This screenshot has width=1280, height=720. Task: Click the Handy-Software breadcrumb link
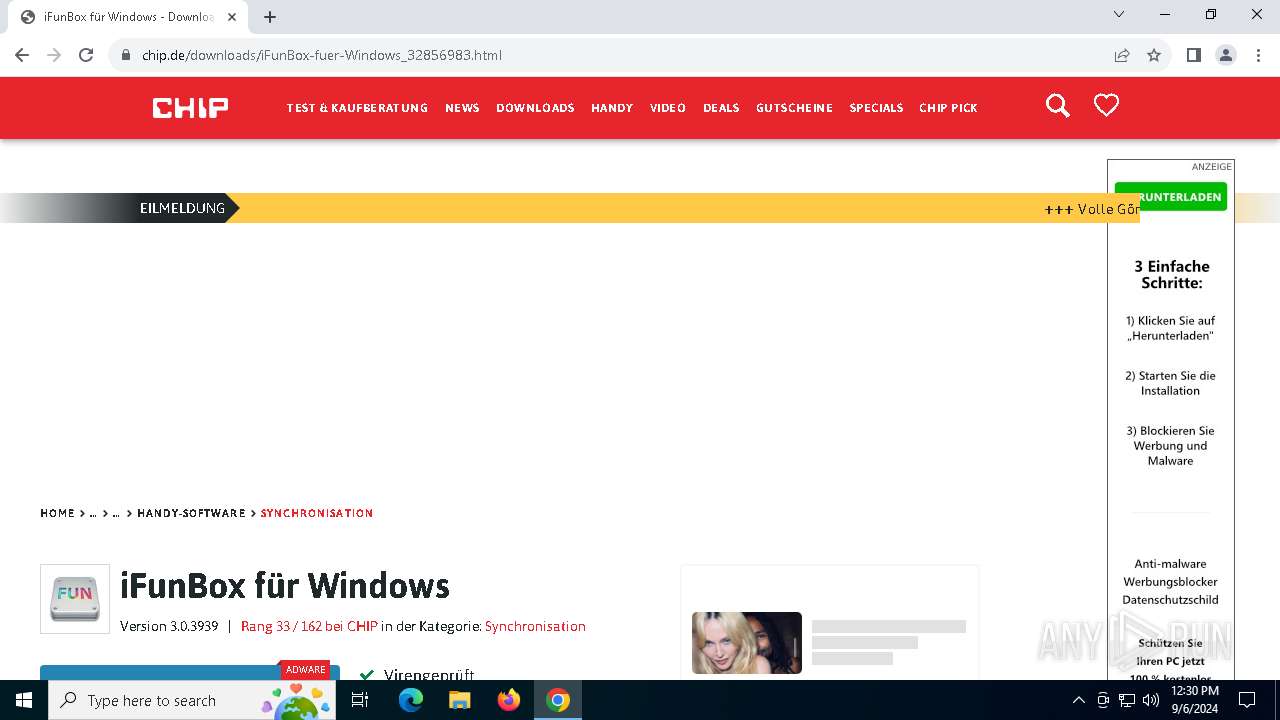(191, 513)
